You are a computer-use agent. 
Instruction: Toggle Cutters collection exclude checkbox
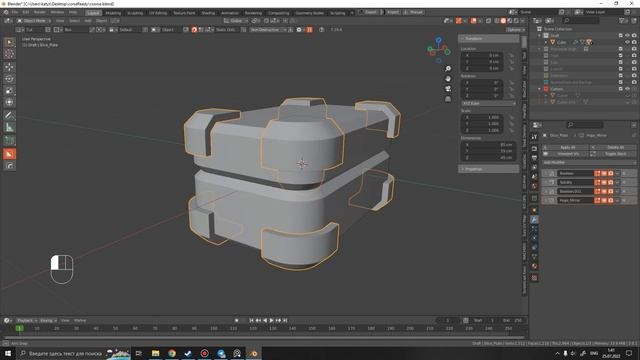(x=621, y=89)
